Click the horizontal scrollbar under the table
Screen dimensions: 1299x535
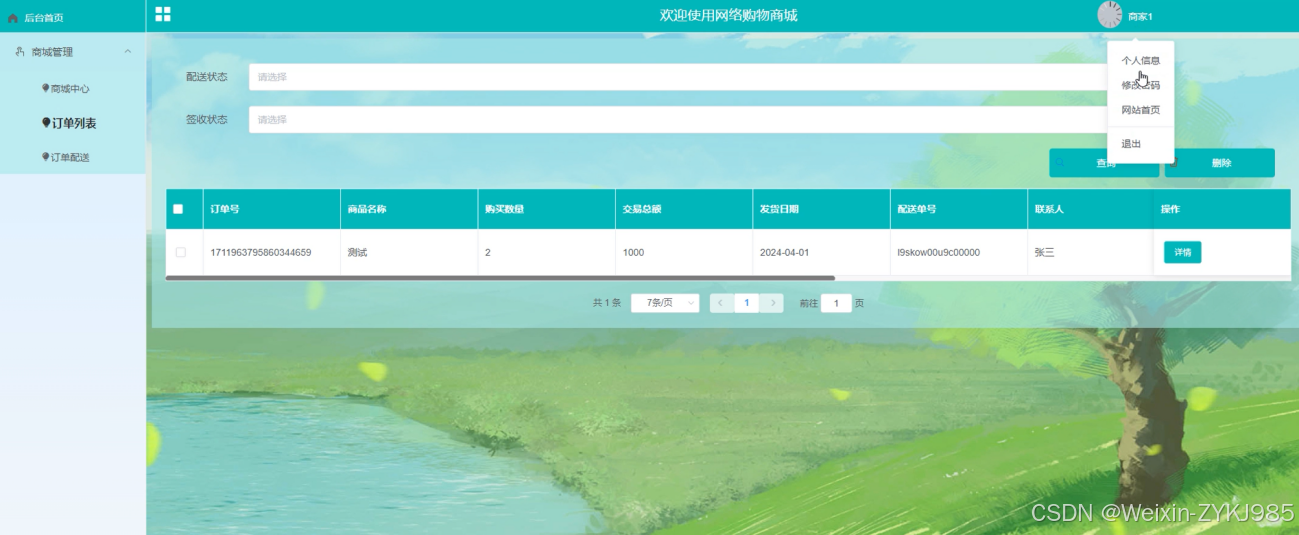pos(500,278)
